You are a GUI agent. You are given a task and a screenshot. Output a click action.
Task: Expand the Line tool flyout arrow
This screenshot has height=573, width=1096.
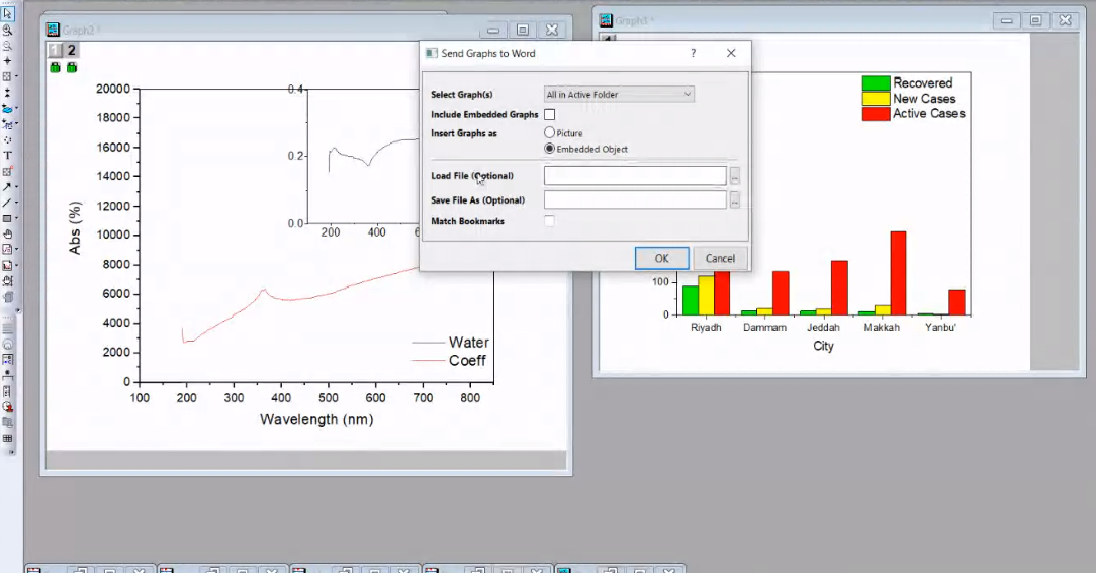tap(16, 203)
